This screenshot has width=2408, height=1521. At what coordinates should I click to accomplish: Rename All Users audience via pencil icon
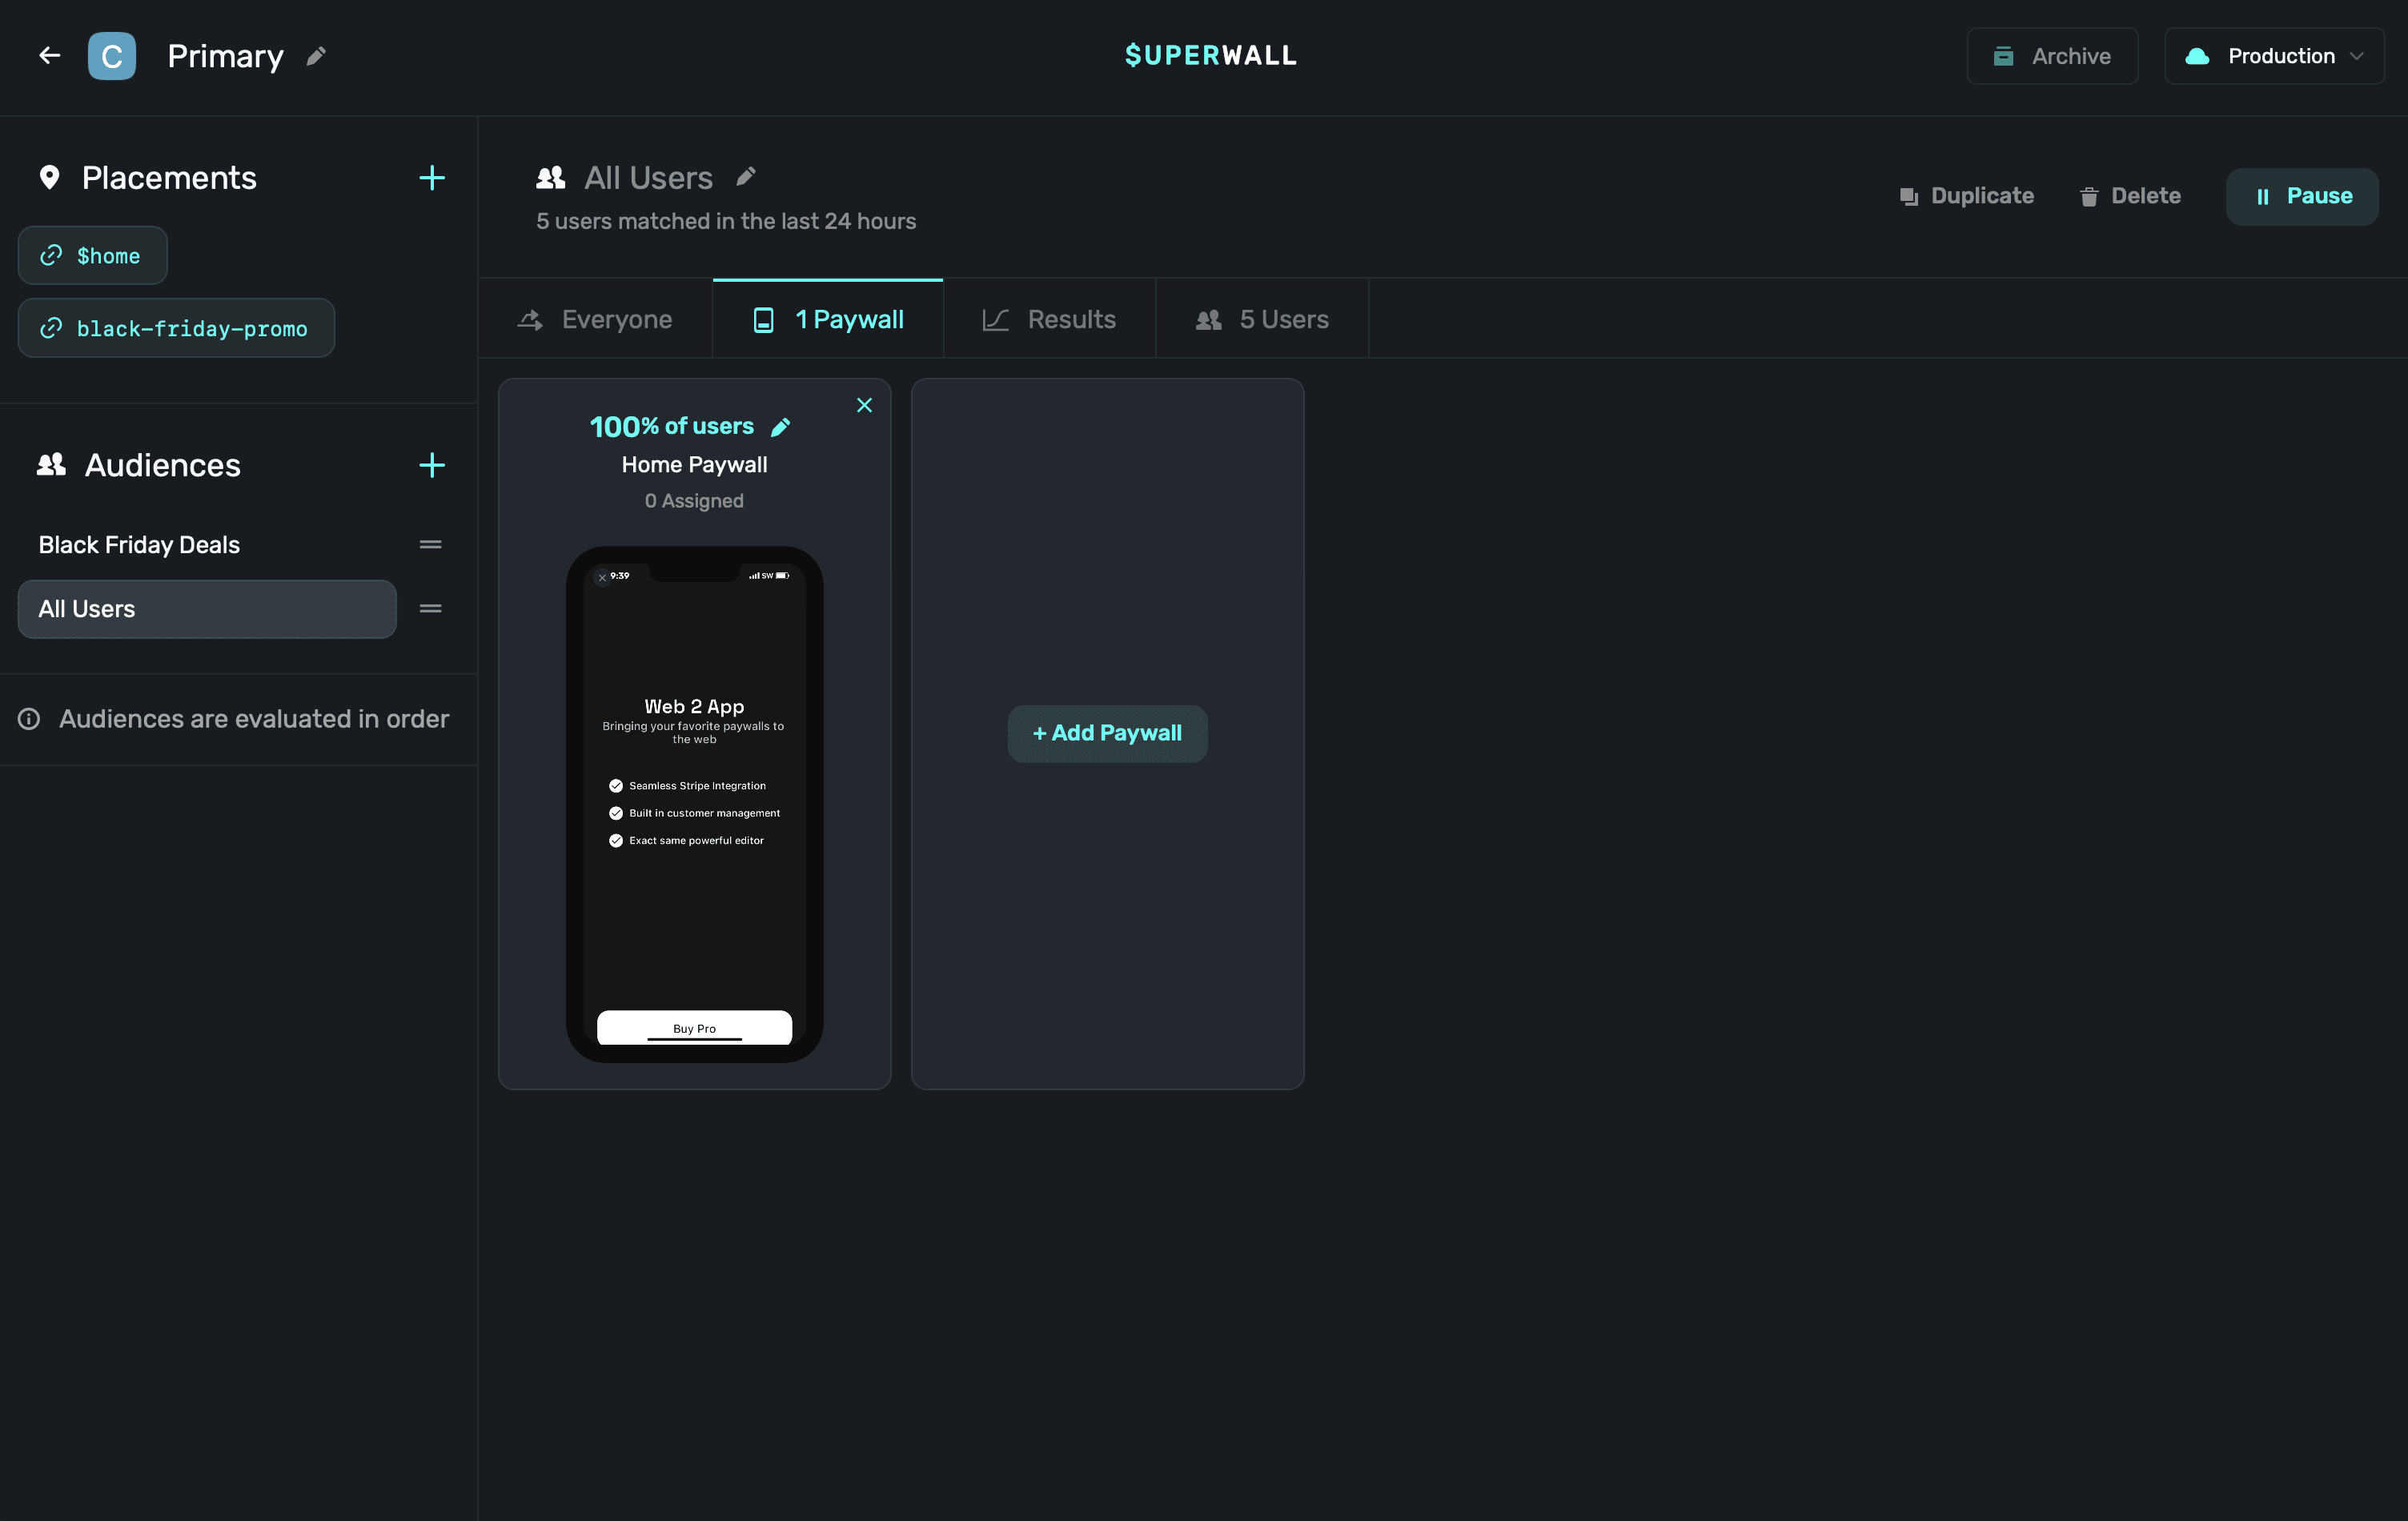[746, 177]
